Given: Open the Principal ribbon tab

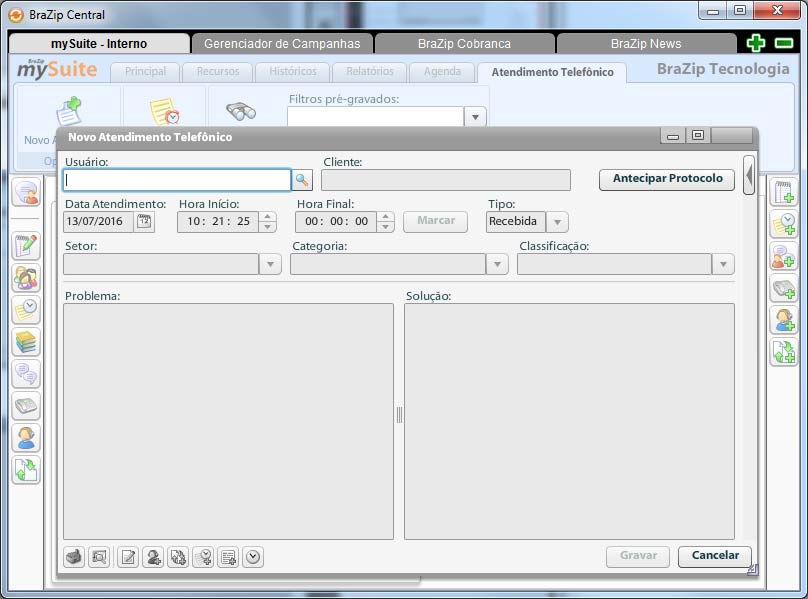Looking at the screenshot, I should 145,72.
